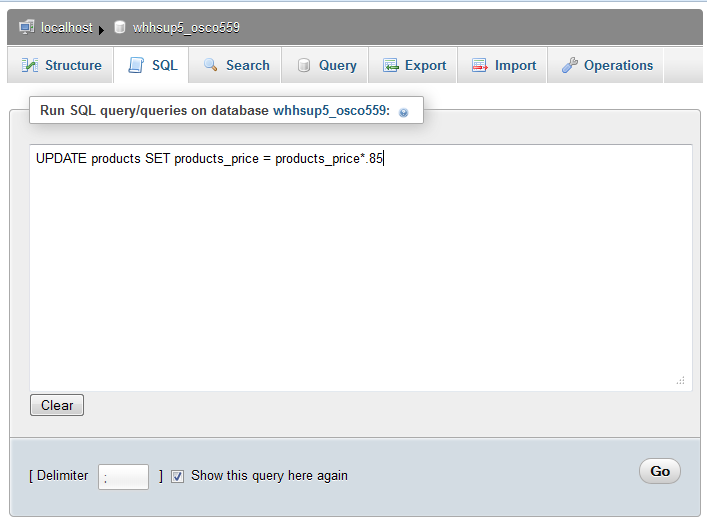This screenshot has height=520, width=707.
Task: Click the Search tab magnifier icon
Action: (211, 65)
